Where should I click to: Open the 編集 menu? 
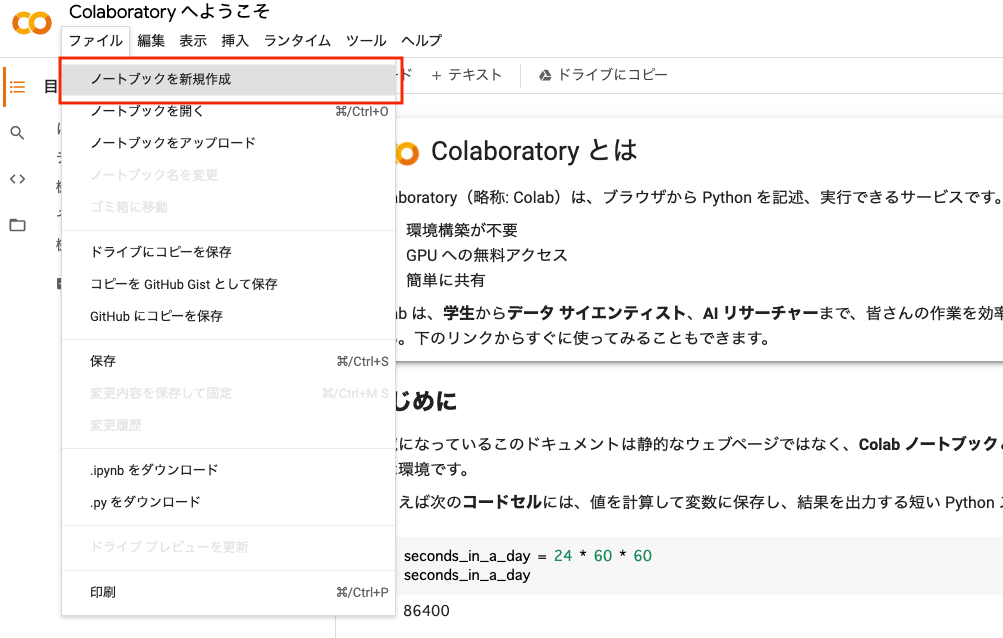pos(151,41)
